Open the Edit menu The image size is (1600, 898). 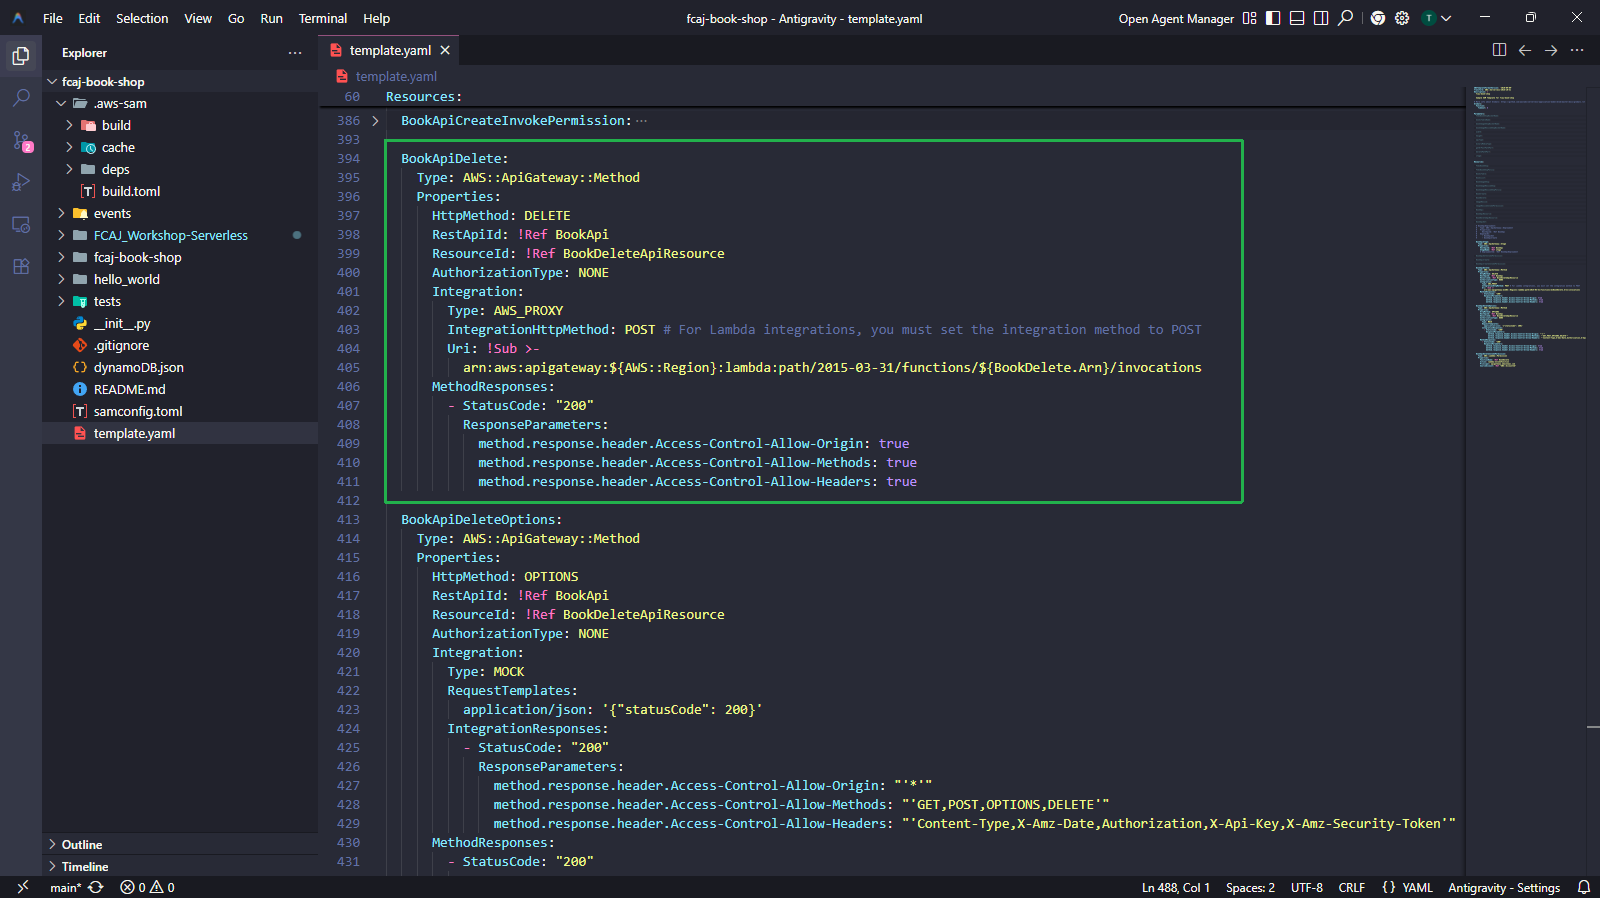(x=89, y=18)
